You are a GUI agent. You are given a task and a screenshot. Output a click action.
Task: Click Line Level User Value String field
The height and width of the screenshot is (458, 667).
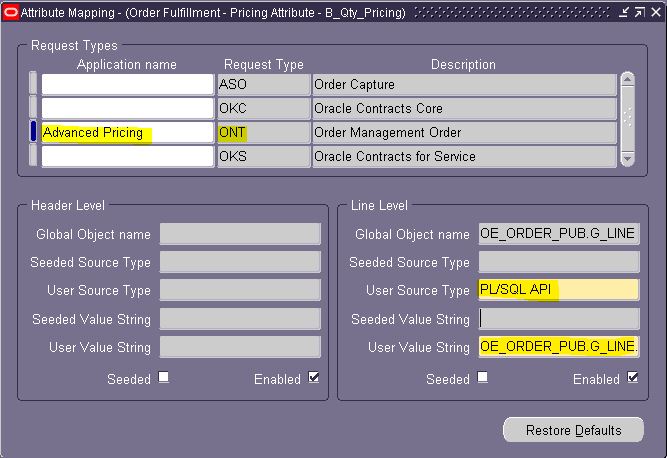(x=559, y=347)
